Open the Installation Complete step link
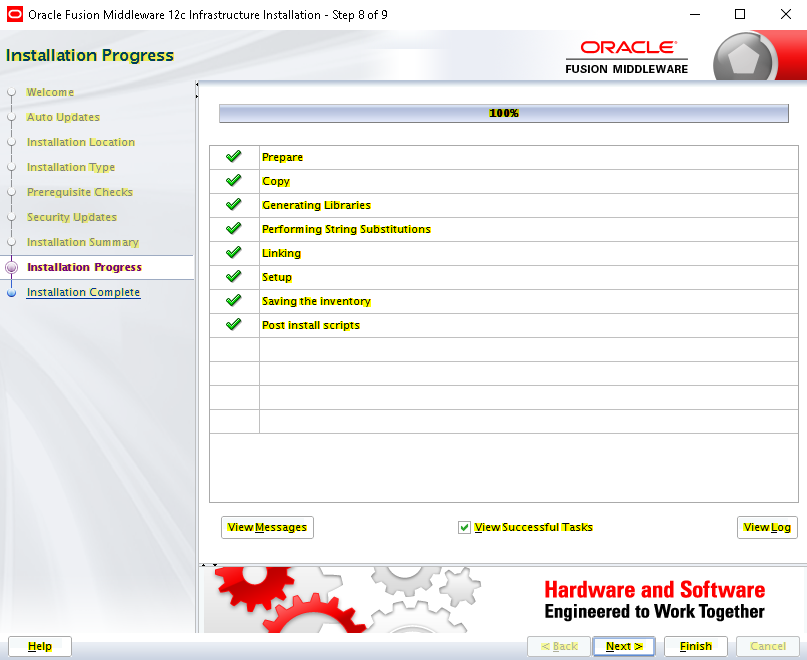Viewport: 807px width, 660px height. (x=83, y=292)
